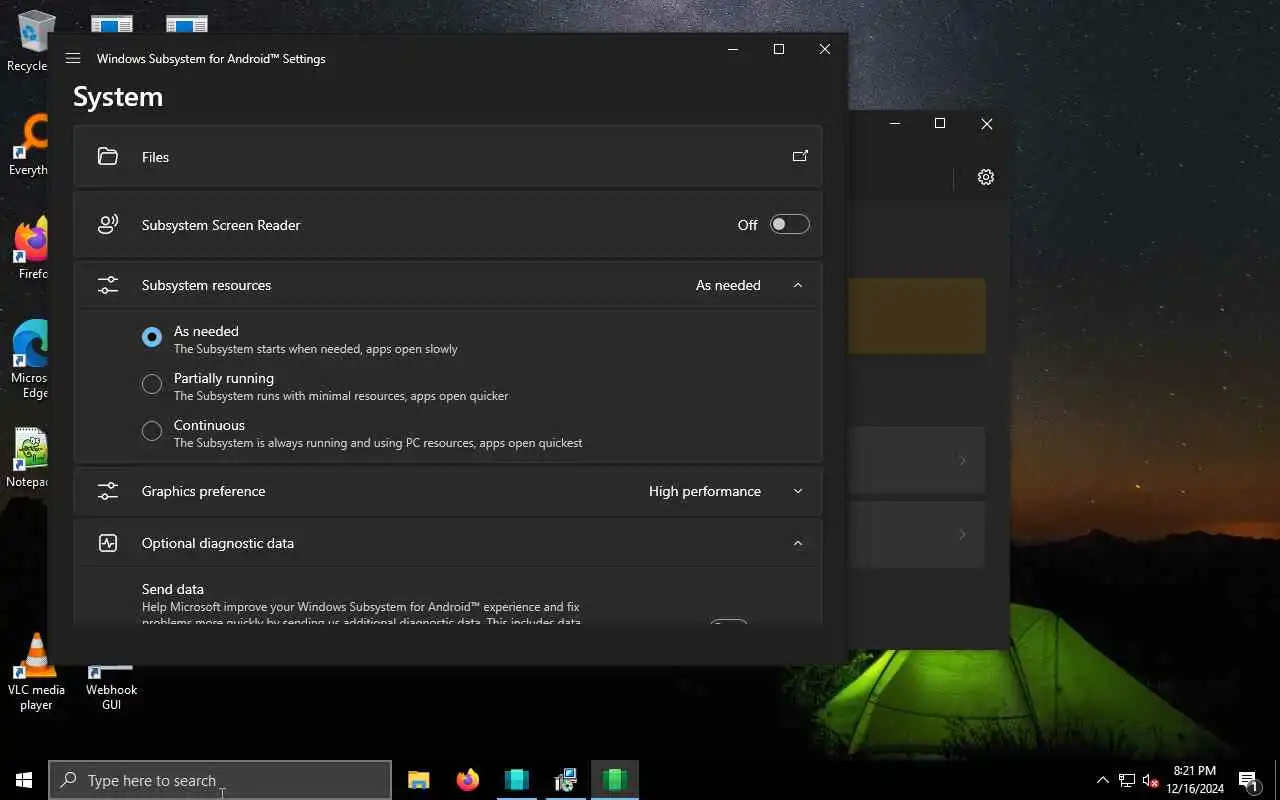
Task: Click the taskbar clock and date
Action: pyautogui.click(x=1194, y=780)
